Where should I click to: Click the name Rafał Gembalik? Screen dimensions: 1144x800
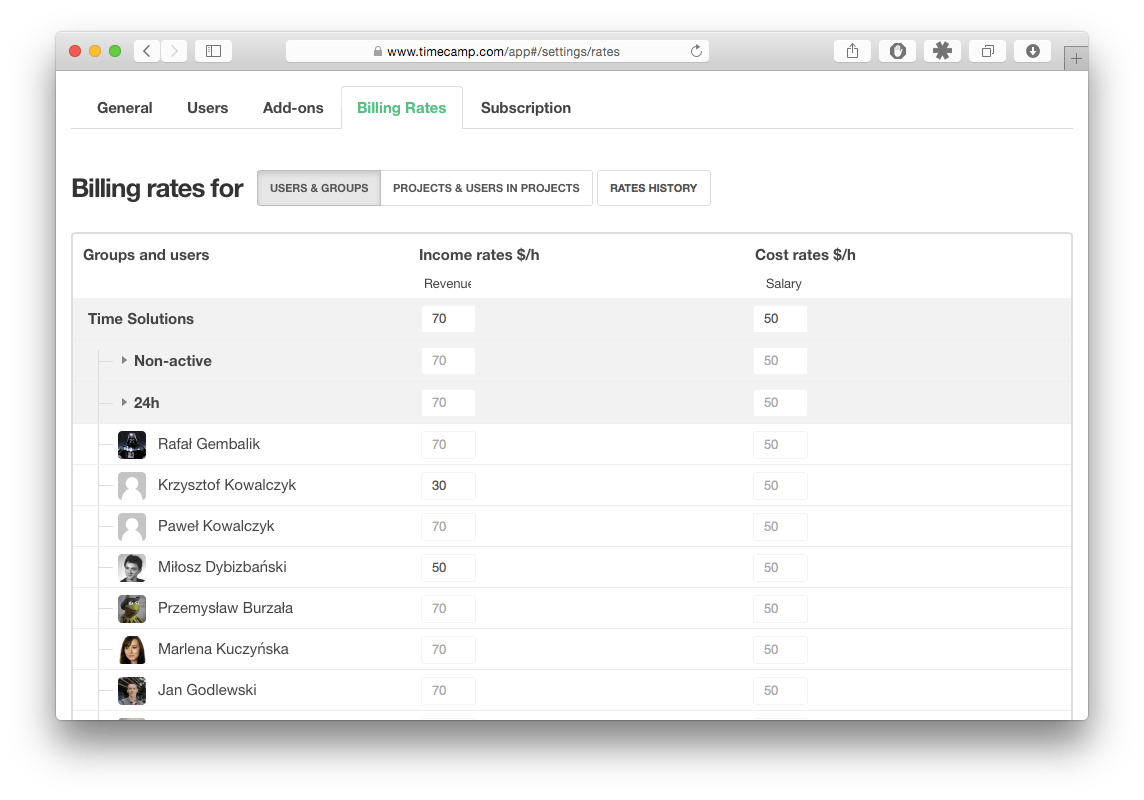point(209,444)
